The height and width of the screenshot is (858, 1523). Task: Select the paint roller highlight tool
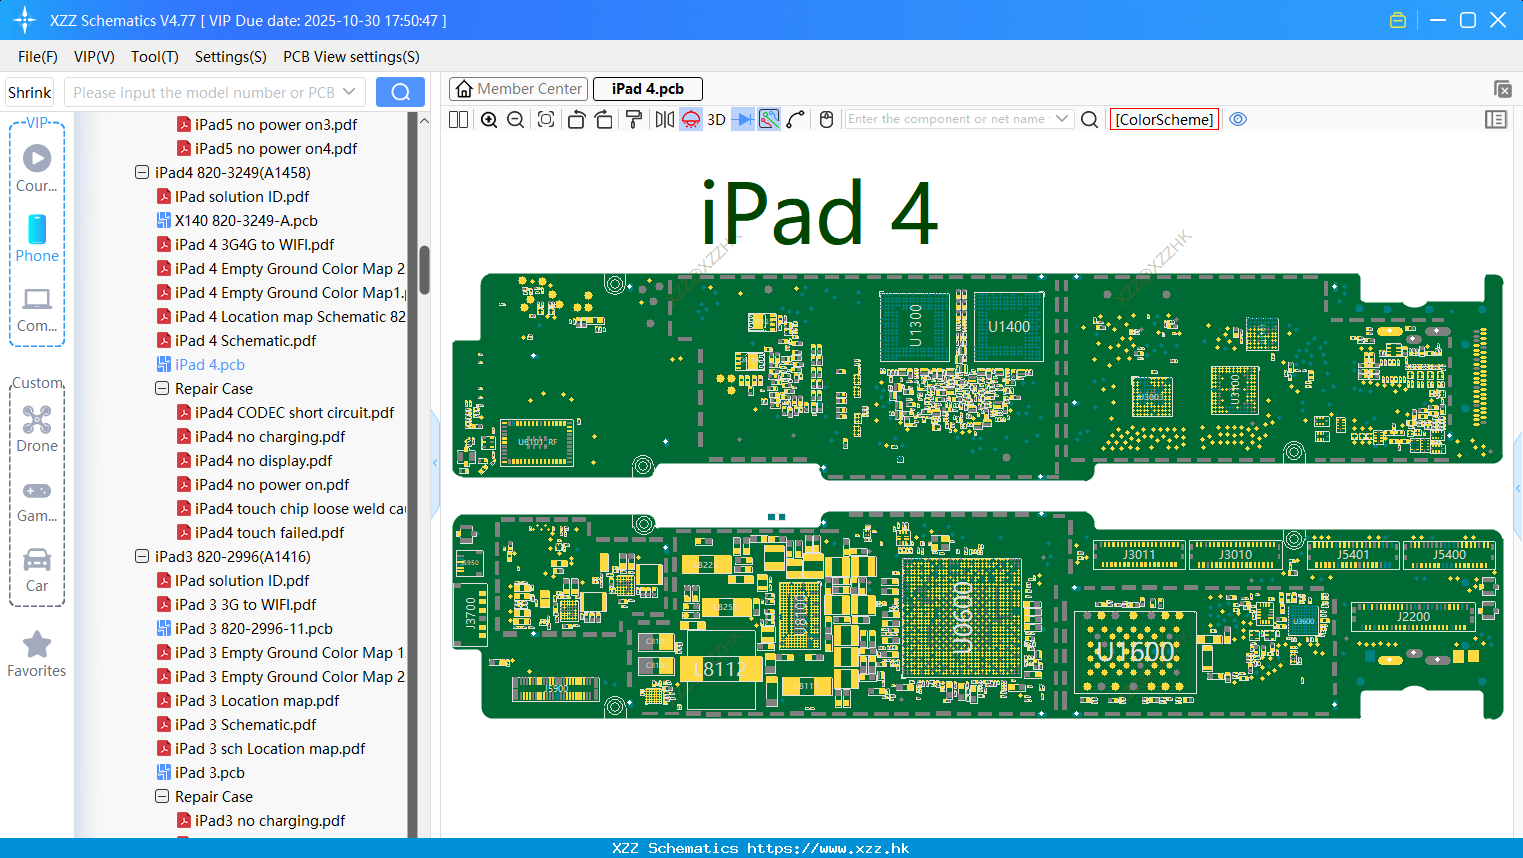click(x=634, y=119)
